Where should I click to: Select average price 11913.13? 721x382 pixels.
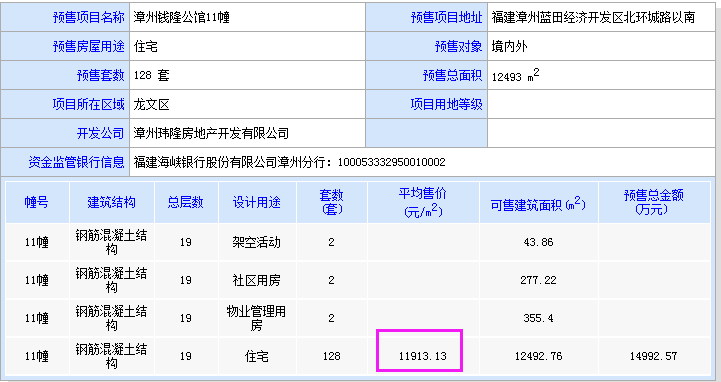423,356
